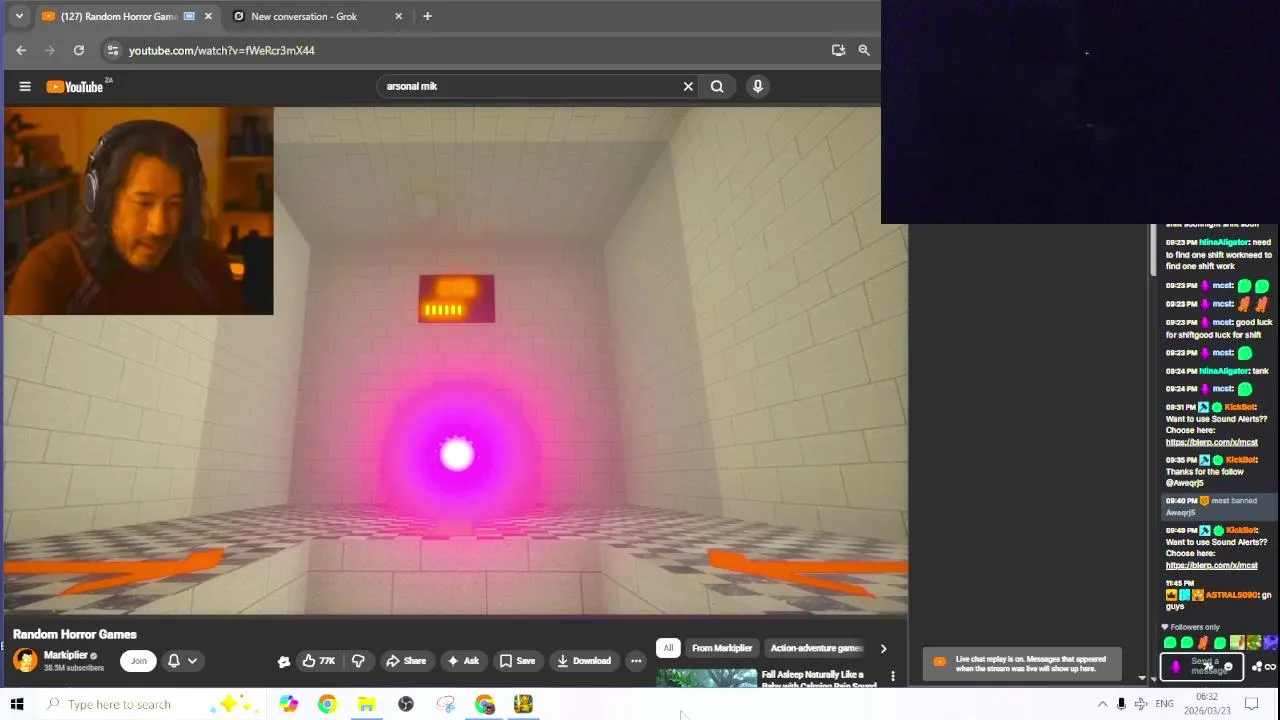Screen dimensions: 1280x720
Task: Open Copilot icon on taskbar
Action: [289, 704]
